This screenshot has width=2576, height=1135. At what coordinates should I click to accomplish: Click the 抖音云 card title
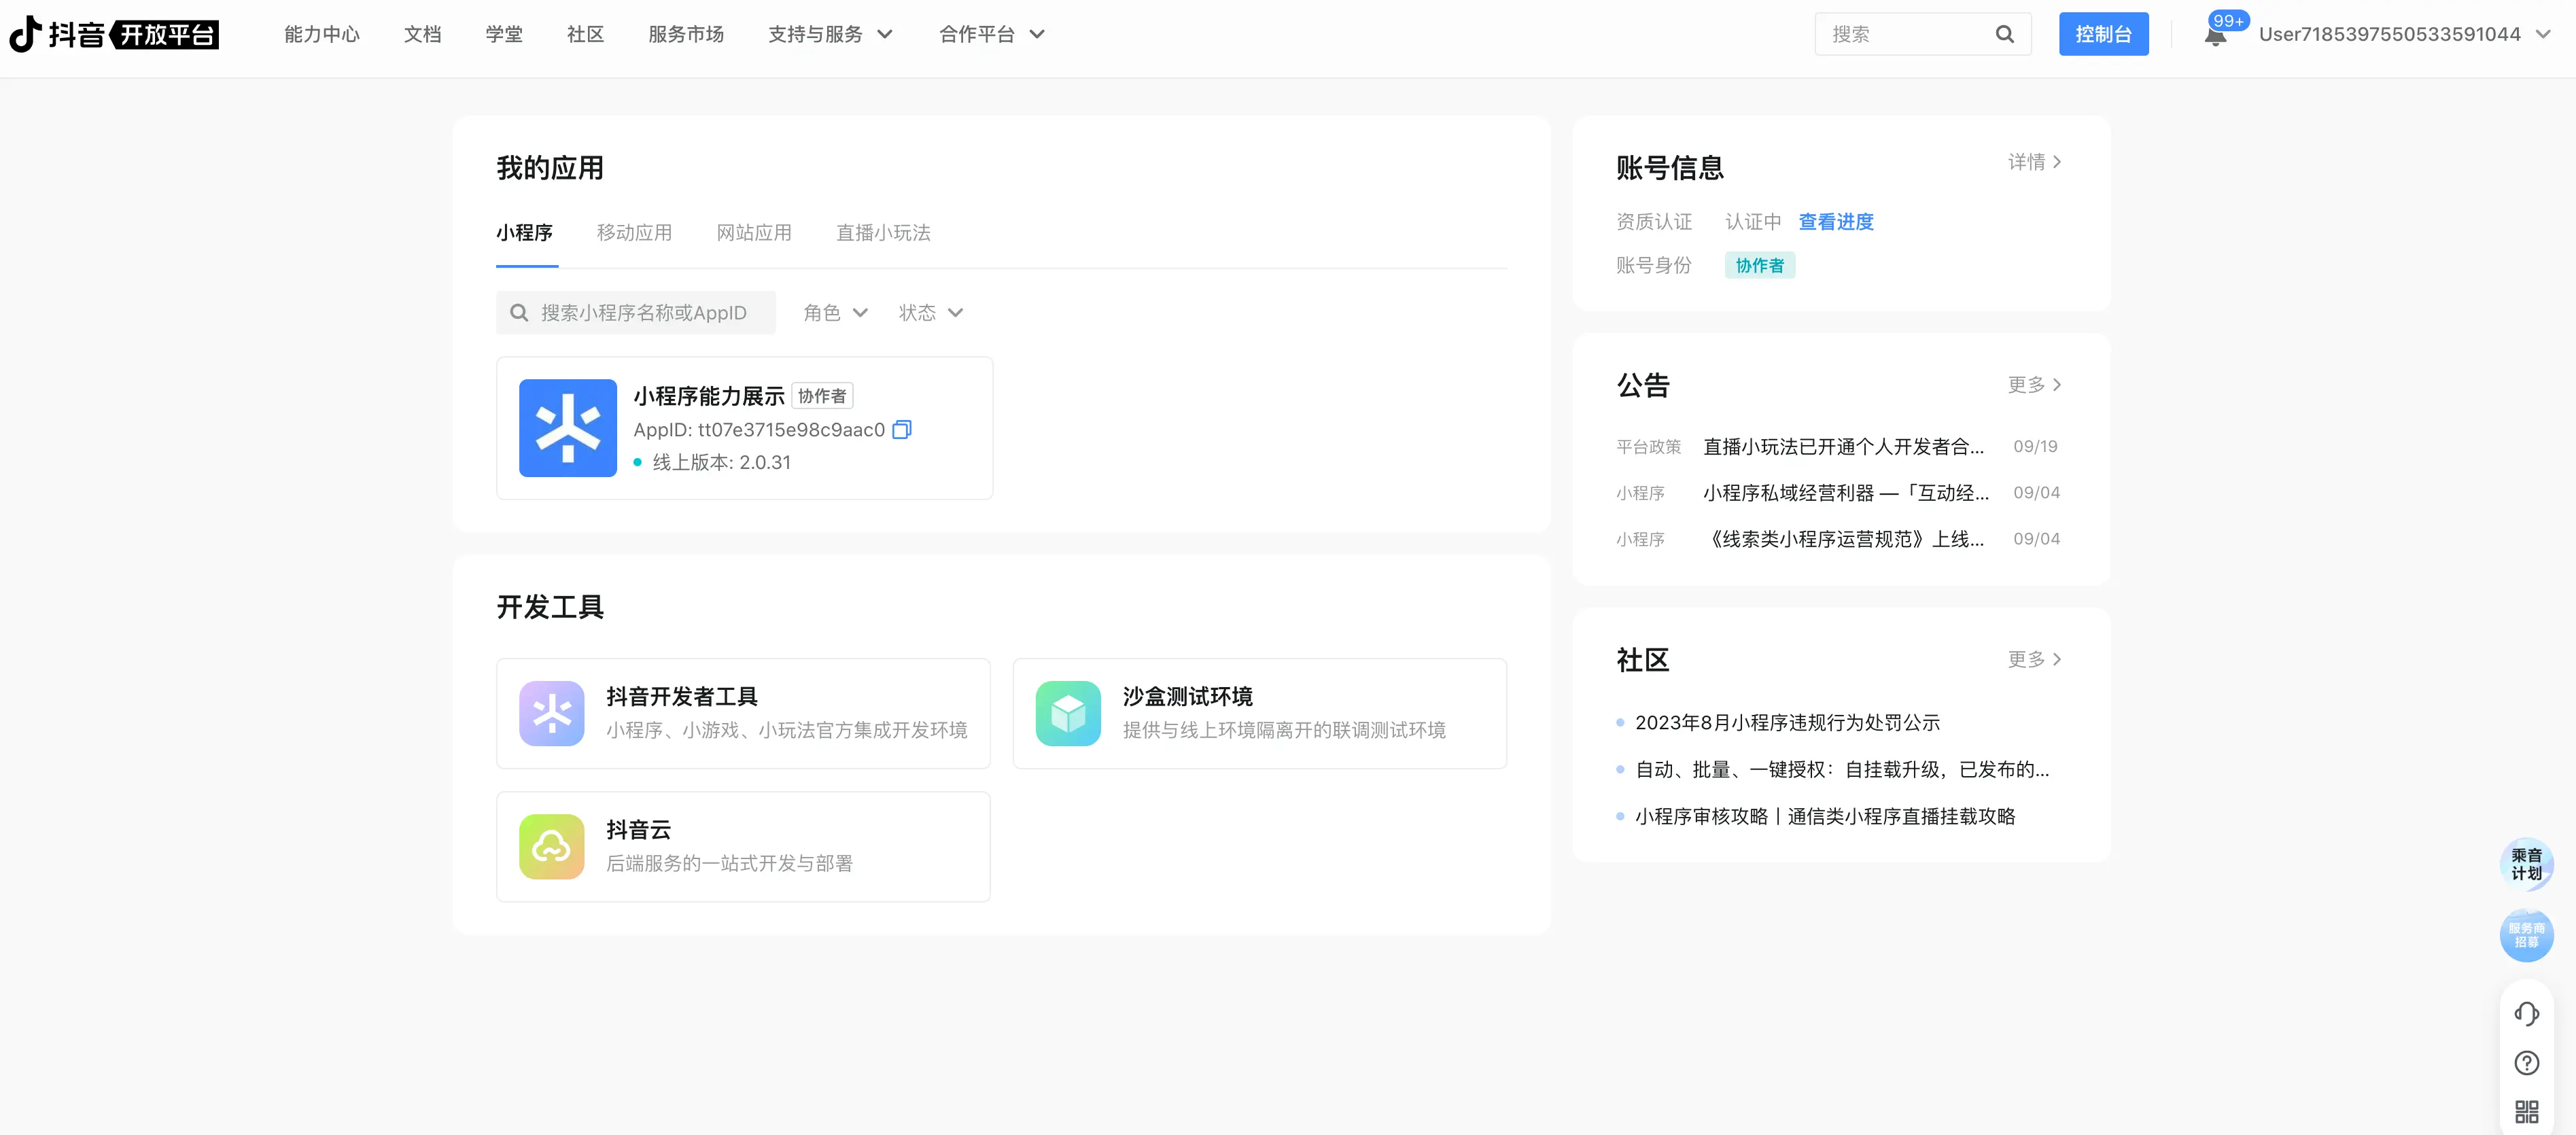[x=638, y=829]
